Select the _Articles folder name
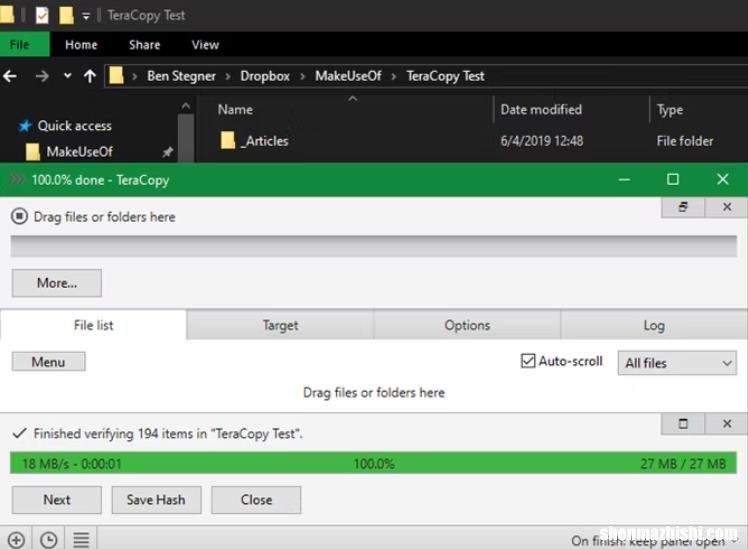The image size is (748, 549). tap(265, 141)
